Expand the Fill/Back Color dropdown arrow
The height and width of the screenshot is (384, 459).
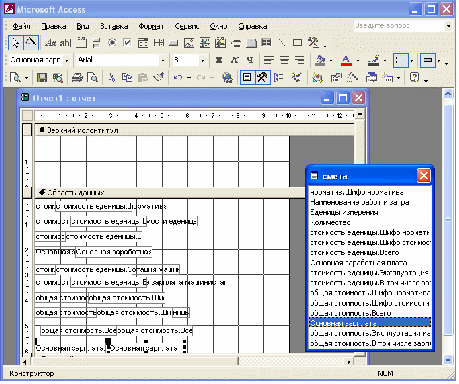point(331,61)
